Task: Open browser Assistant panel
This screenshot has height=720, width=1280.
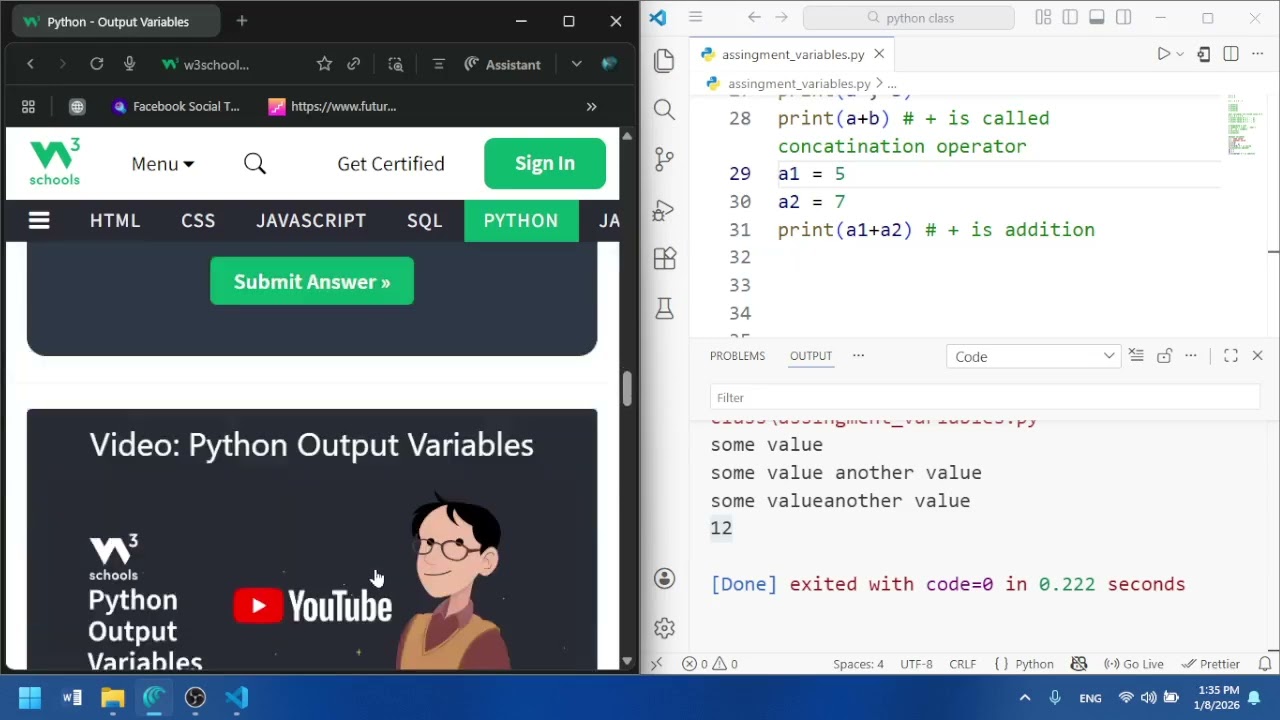Action: tap(503, 64)
